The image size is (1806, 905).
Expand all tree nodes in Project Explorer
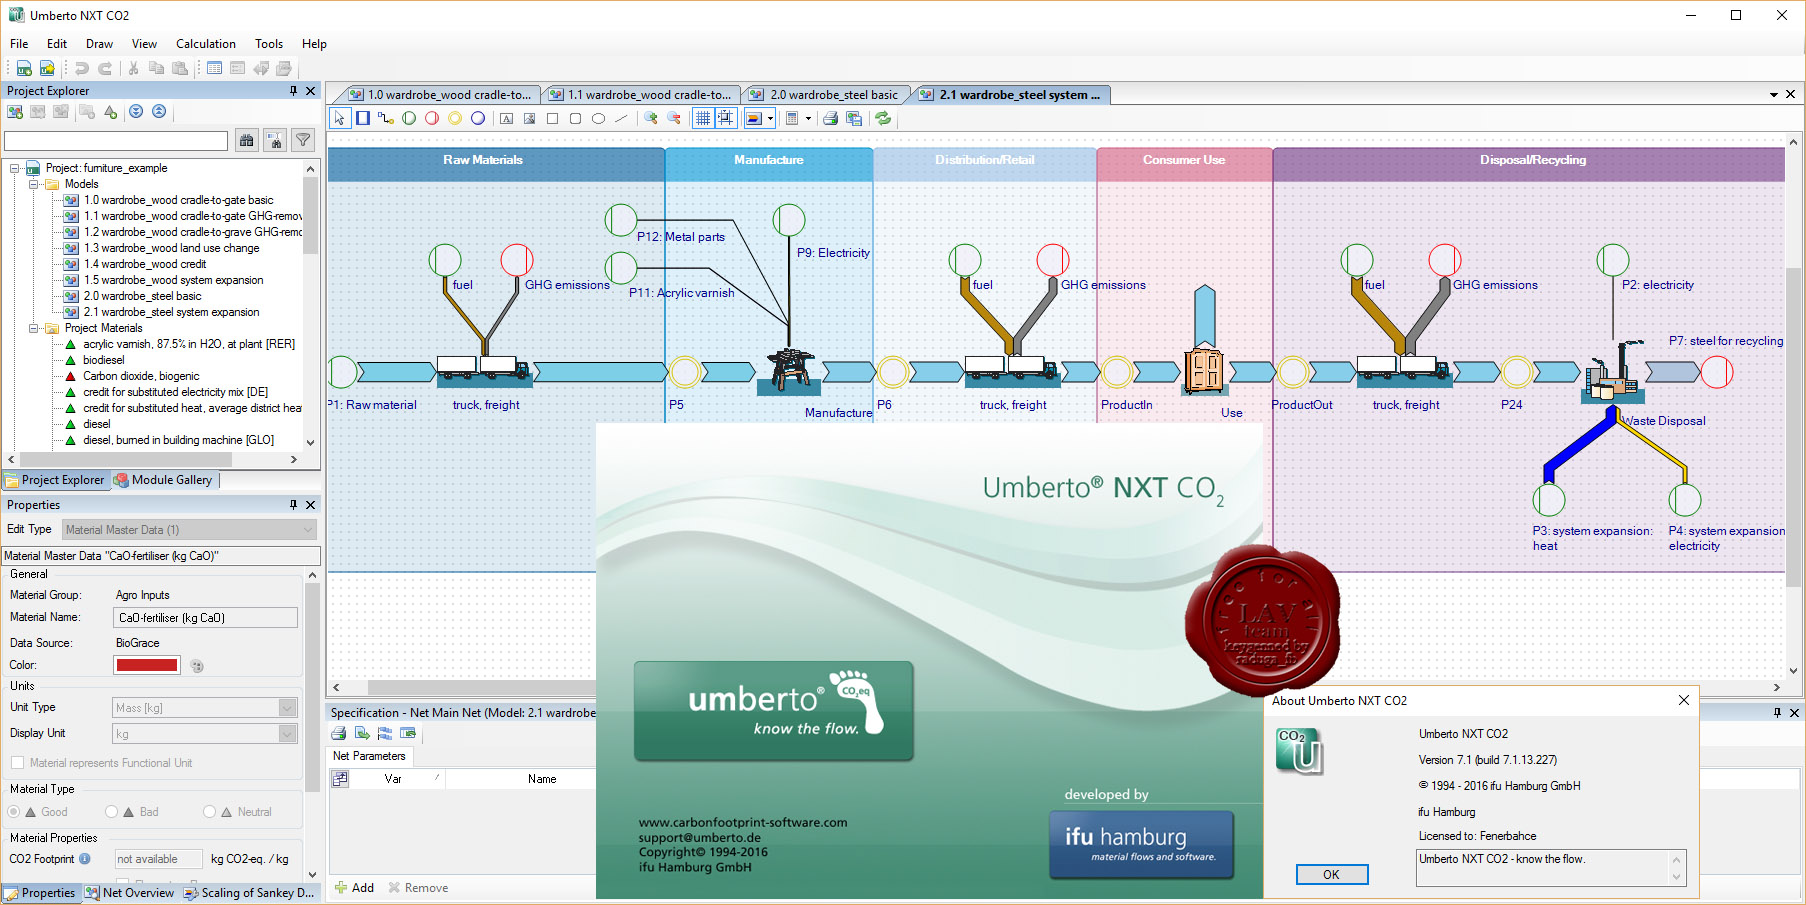(136, 111)
